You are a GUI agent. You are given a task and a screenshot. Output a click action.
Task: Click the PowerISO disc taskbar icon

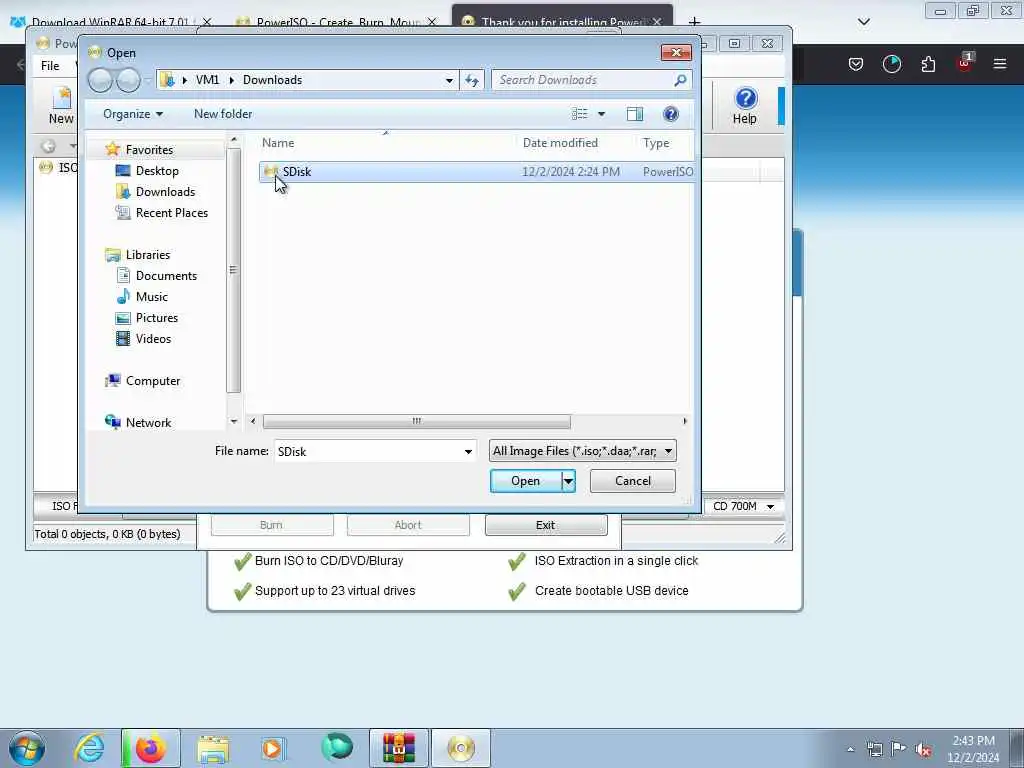pyautogui.click(x=461, y=748)
